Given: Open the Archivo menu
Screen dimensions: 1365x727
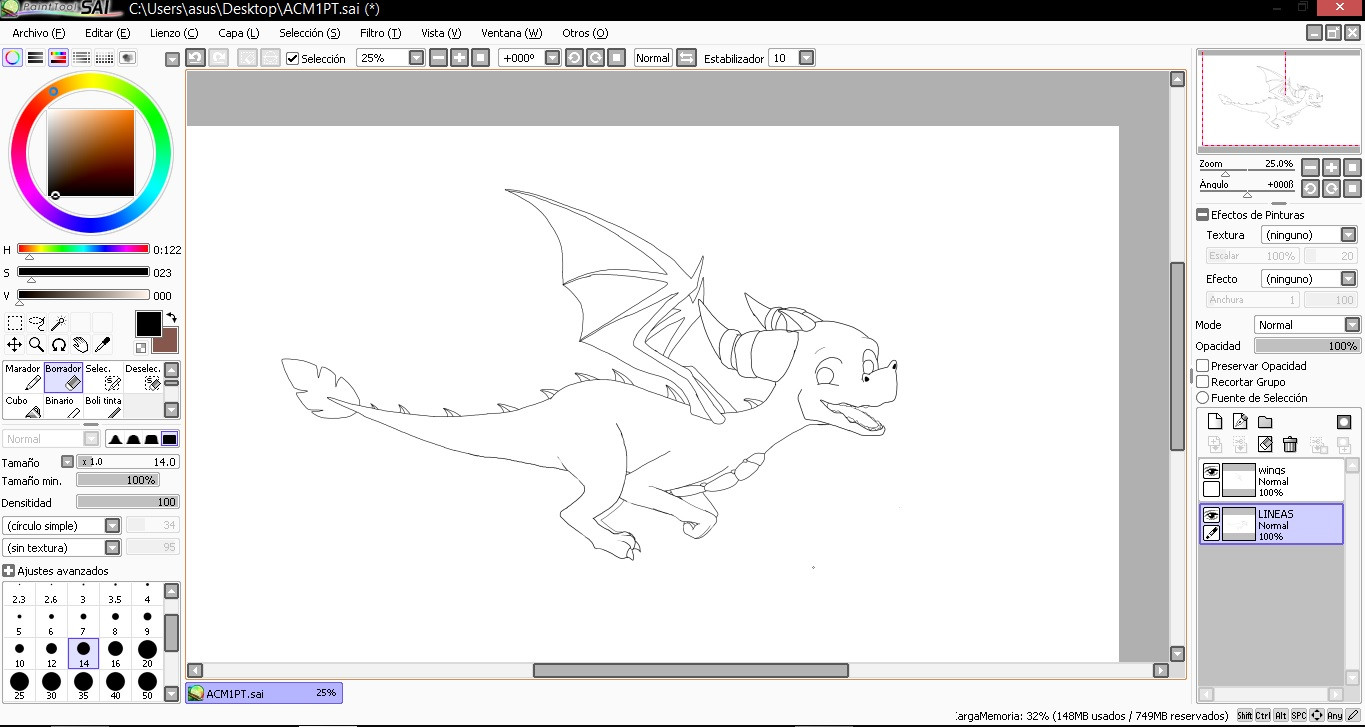Looking at the screenshot, I should click(x=38, y=33).
